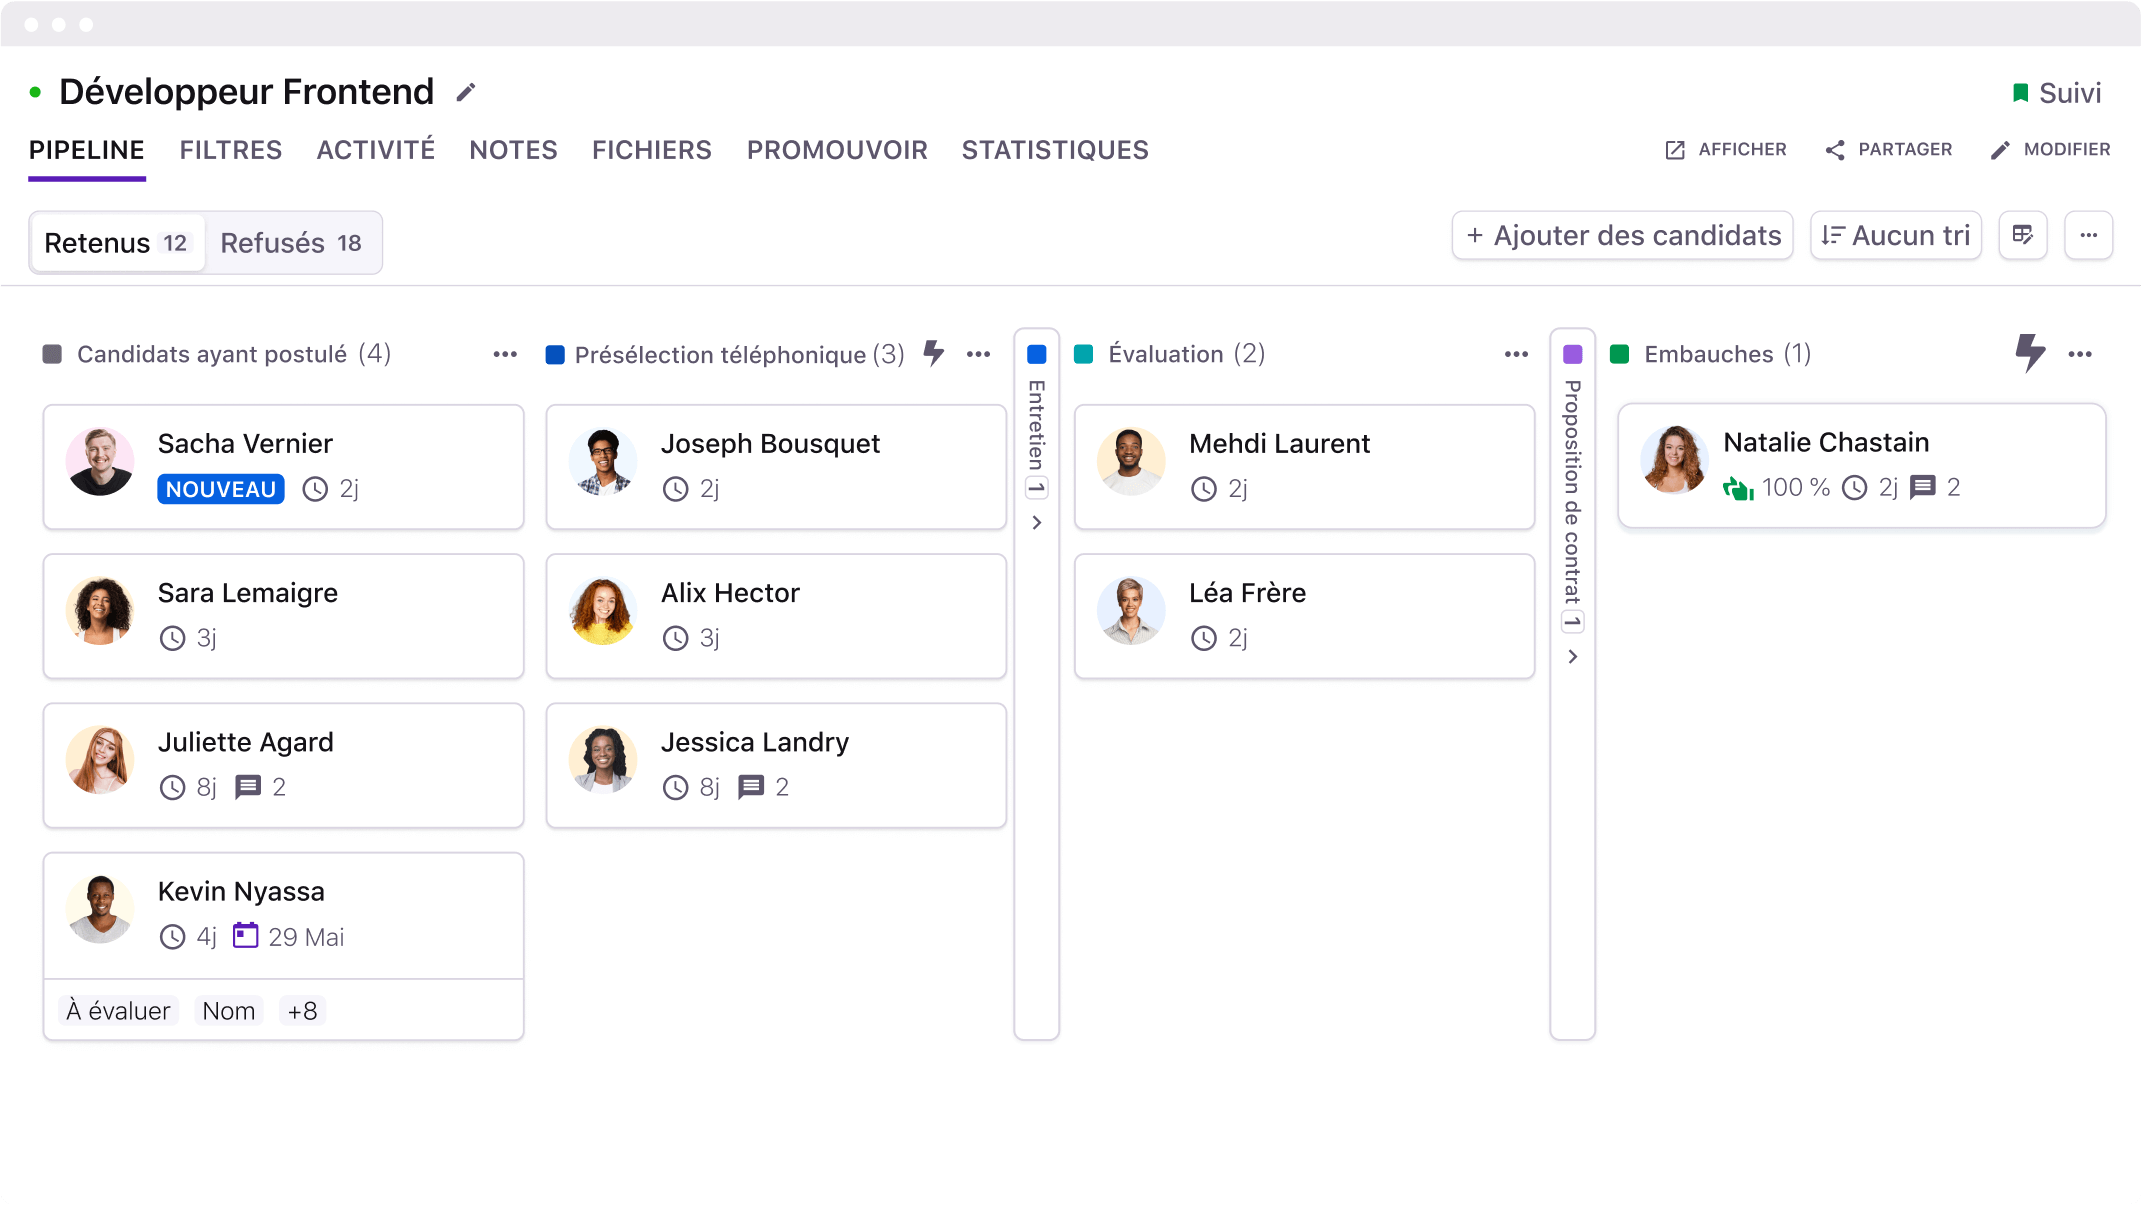Click the pencil icon beside Développeur Frontend title
Viewport: 2141px width, 1205px height.
[466, 91]
